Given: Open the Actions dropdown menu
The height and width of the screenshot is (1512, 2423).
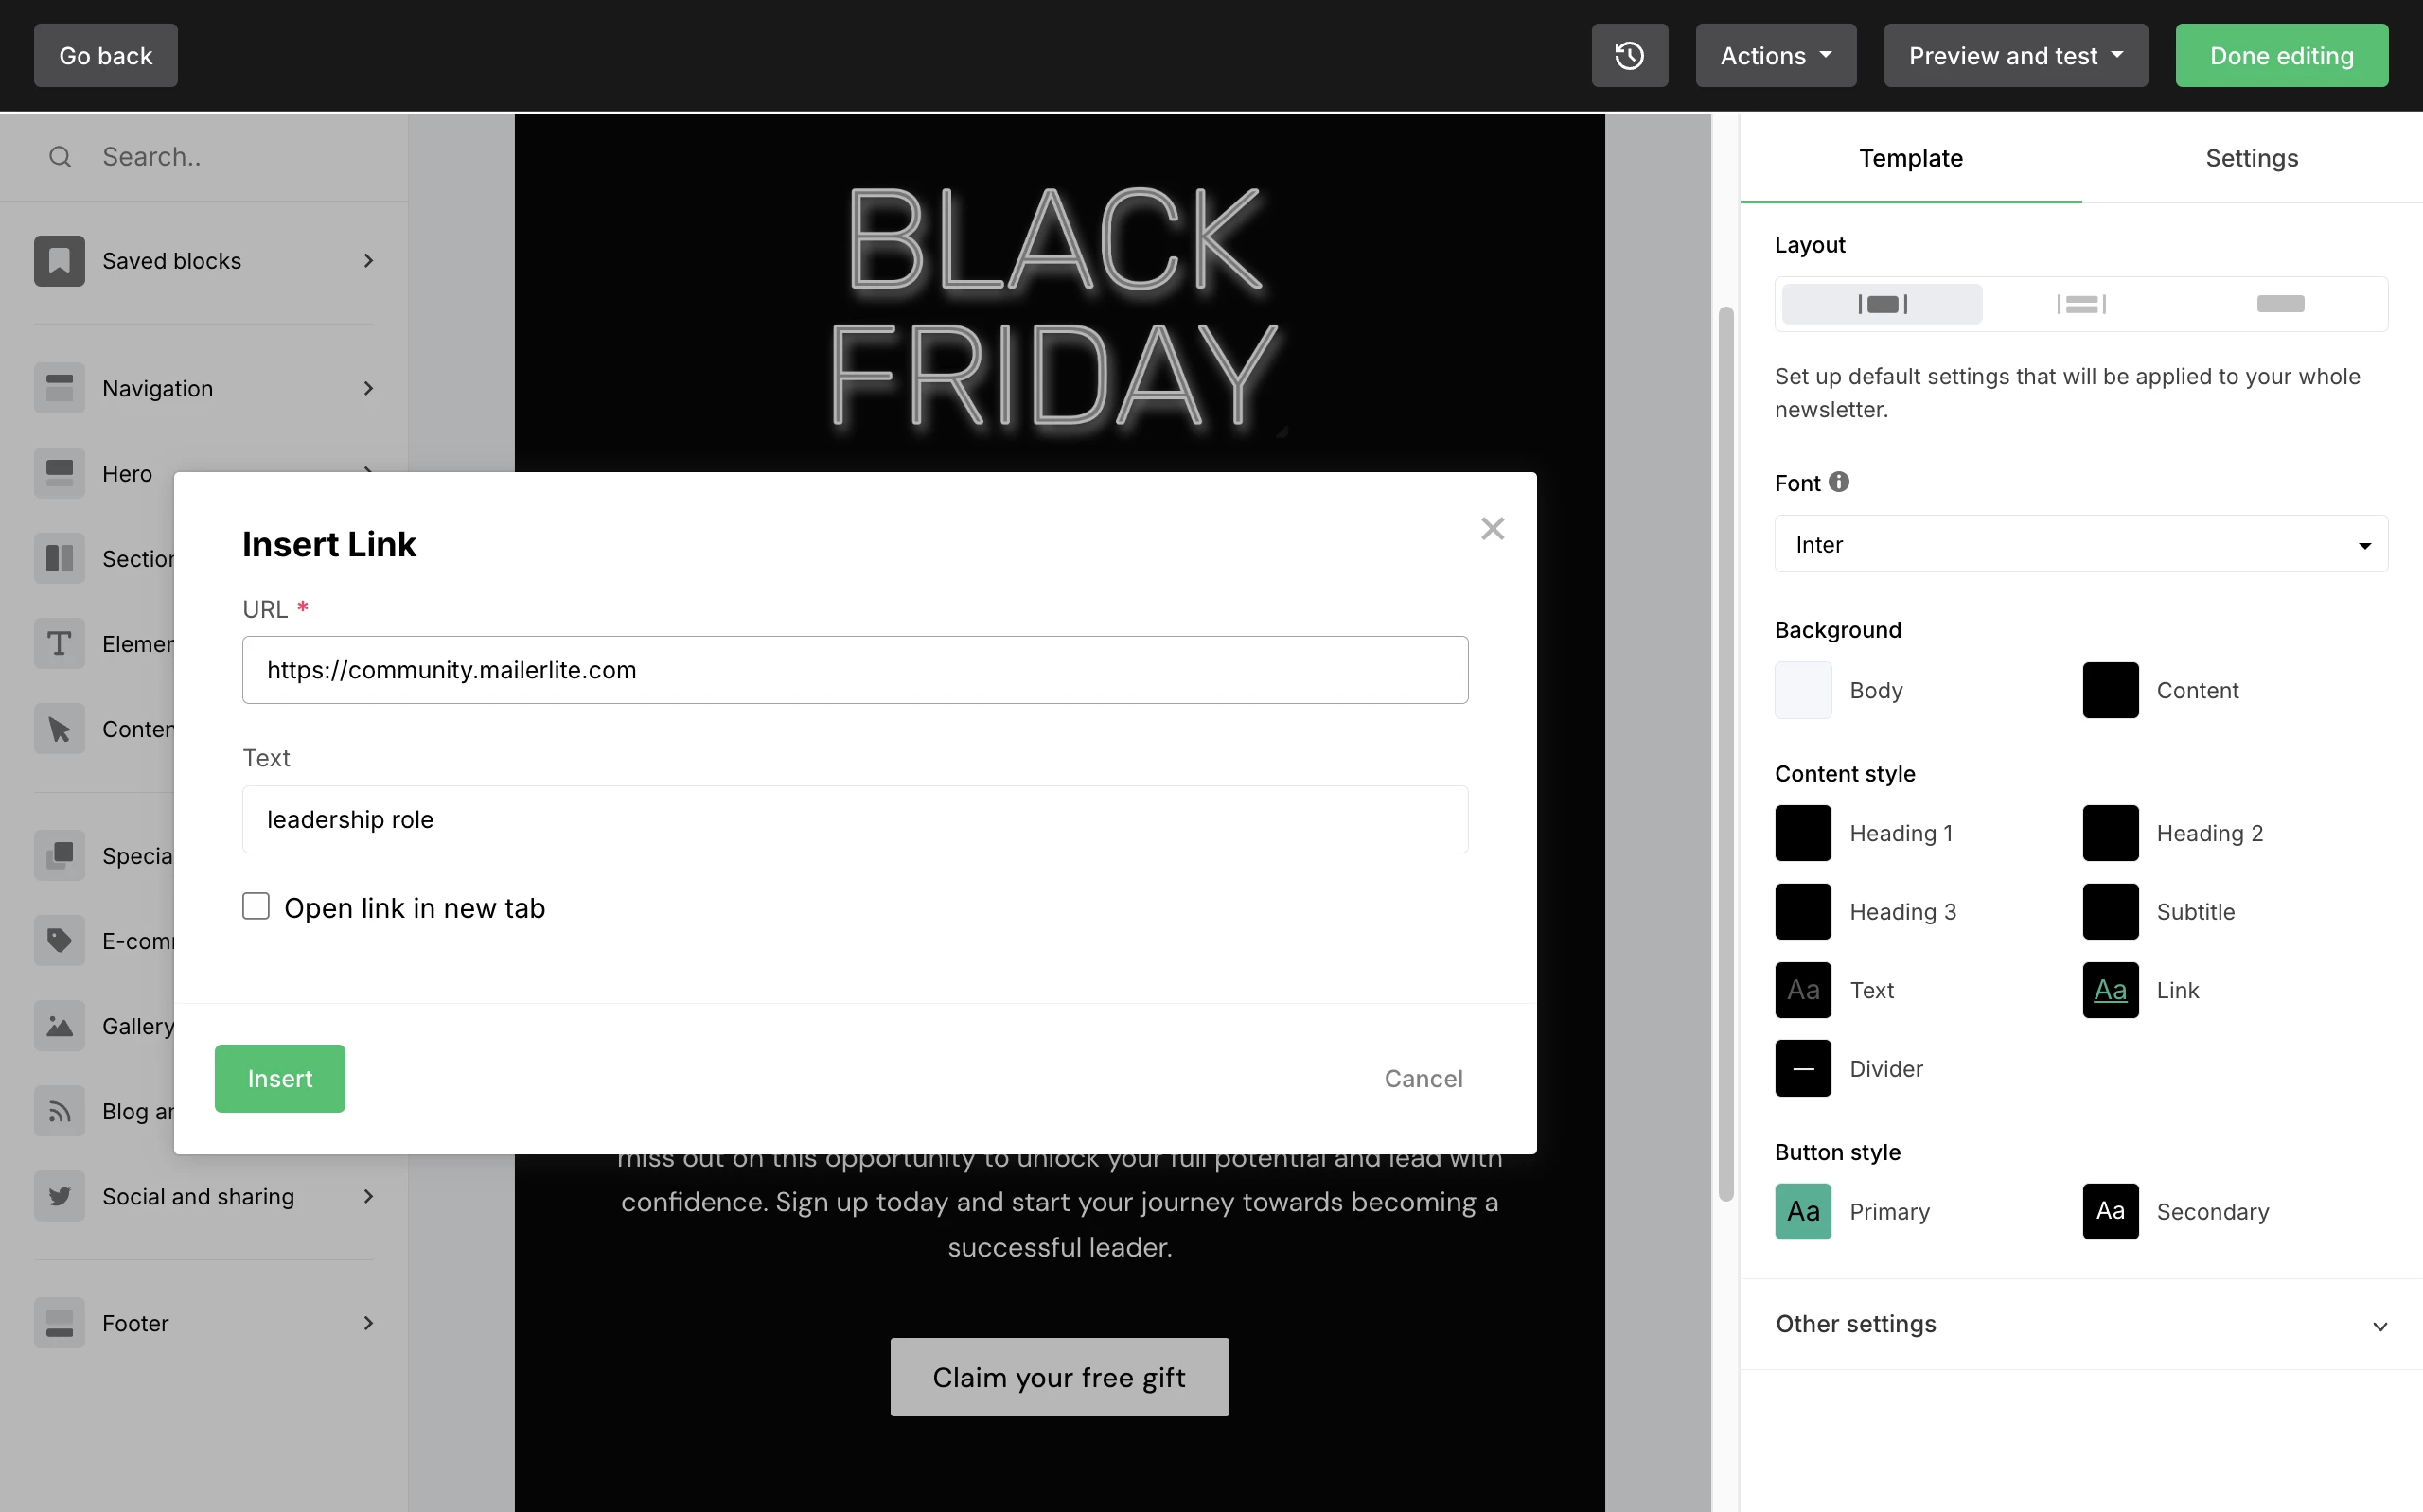Looking at the screenshot, I should pos(1775,56).
